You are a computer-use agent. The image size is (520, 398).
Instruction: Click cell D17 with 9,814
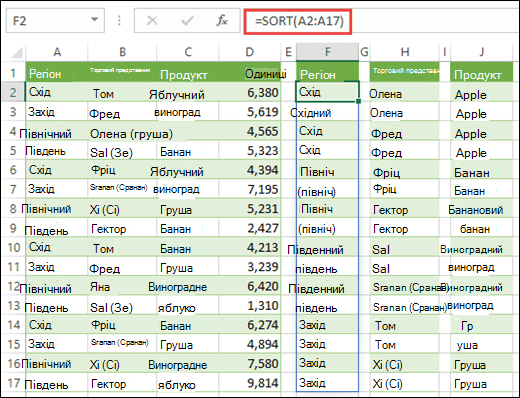[x=250, y=382]
